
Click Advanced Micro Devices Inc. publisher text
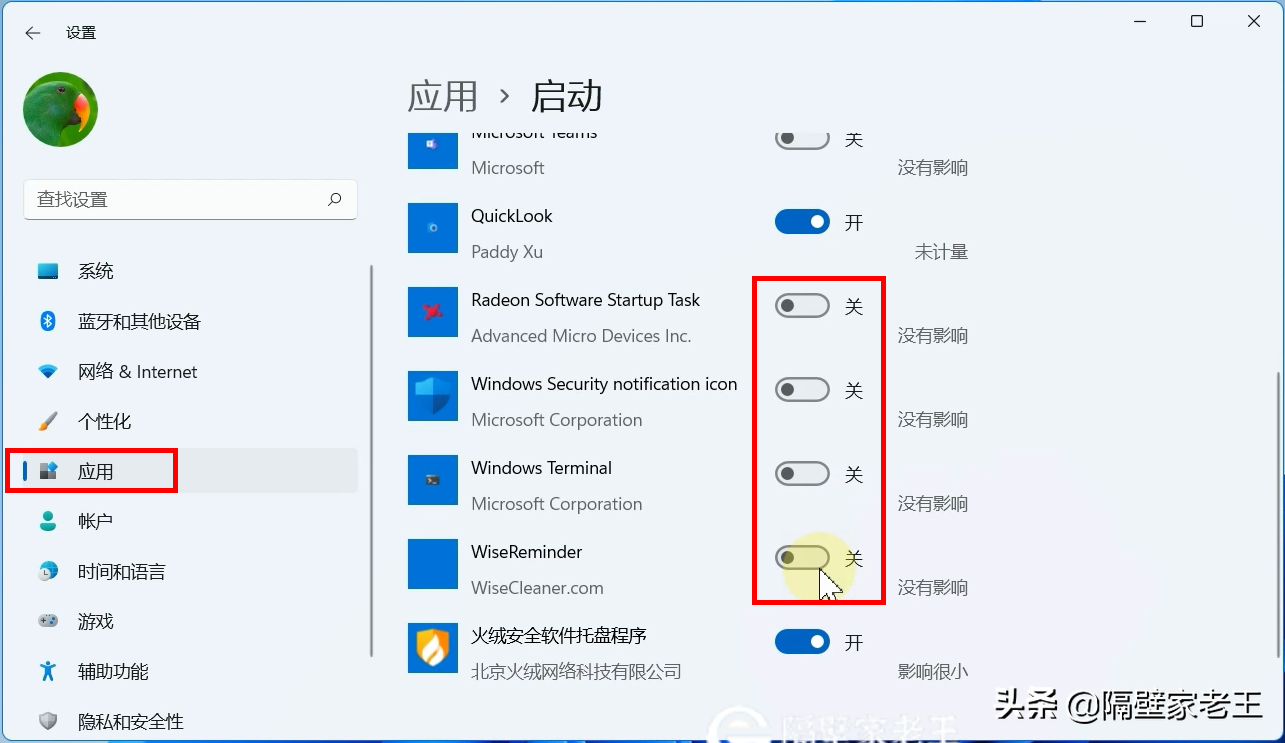581,336
